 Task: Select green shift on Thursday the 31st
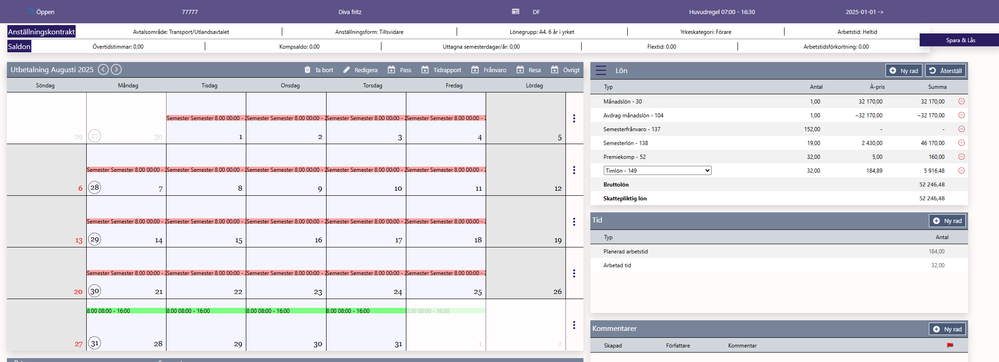[366, 310]
